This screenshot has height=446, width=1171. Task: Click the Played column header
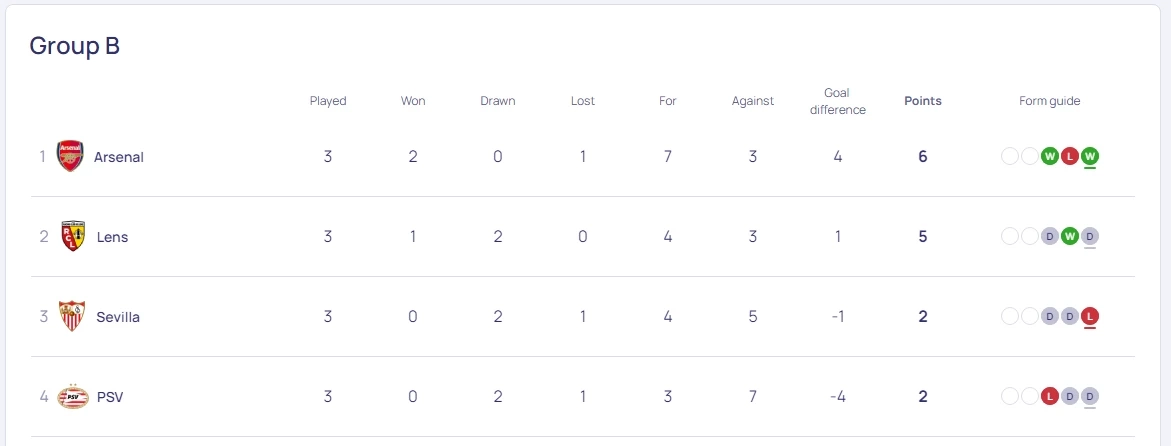(x=328, y=101)
